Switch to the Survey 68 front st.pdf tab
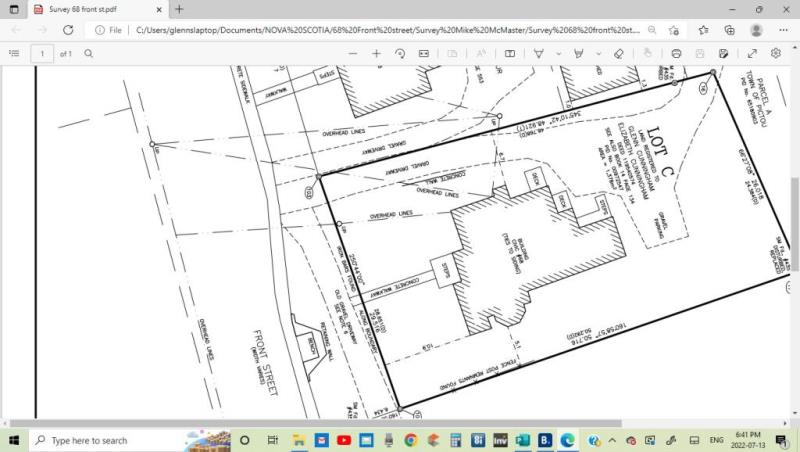The image size is (800, 452). (x=90, y=9)
